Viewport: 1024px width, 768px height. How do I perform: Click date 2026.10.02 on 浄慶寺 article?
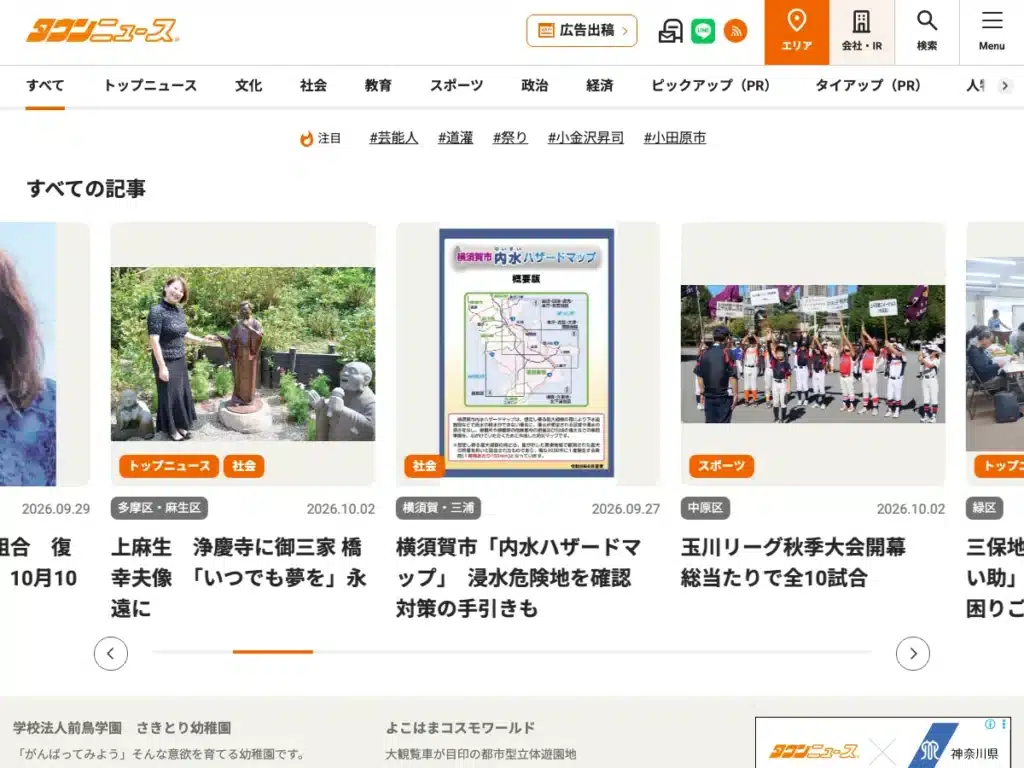[x=341, y=509]
